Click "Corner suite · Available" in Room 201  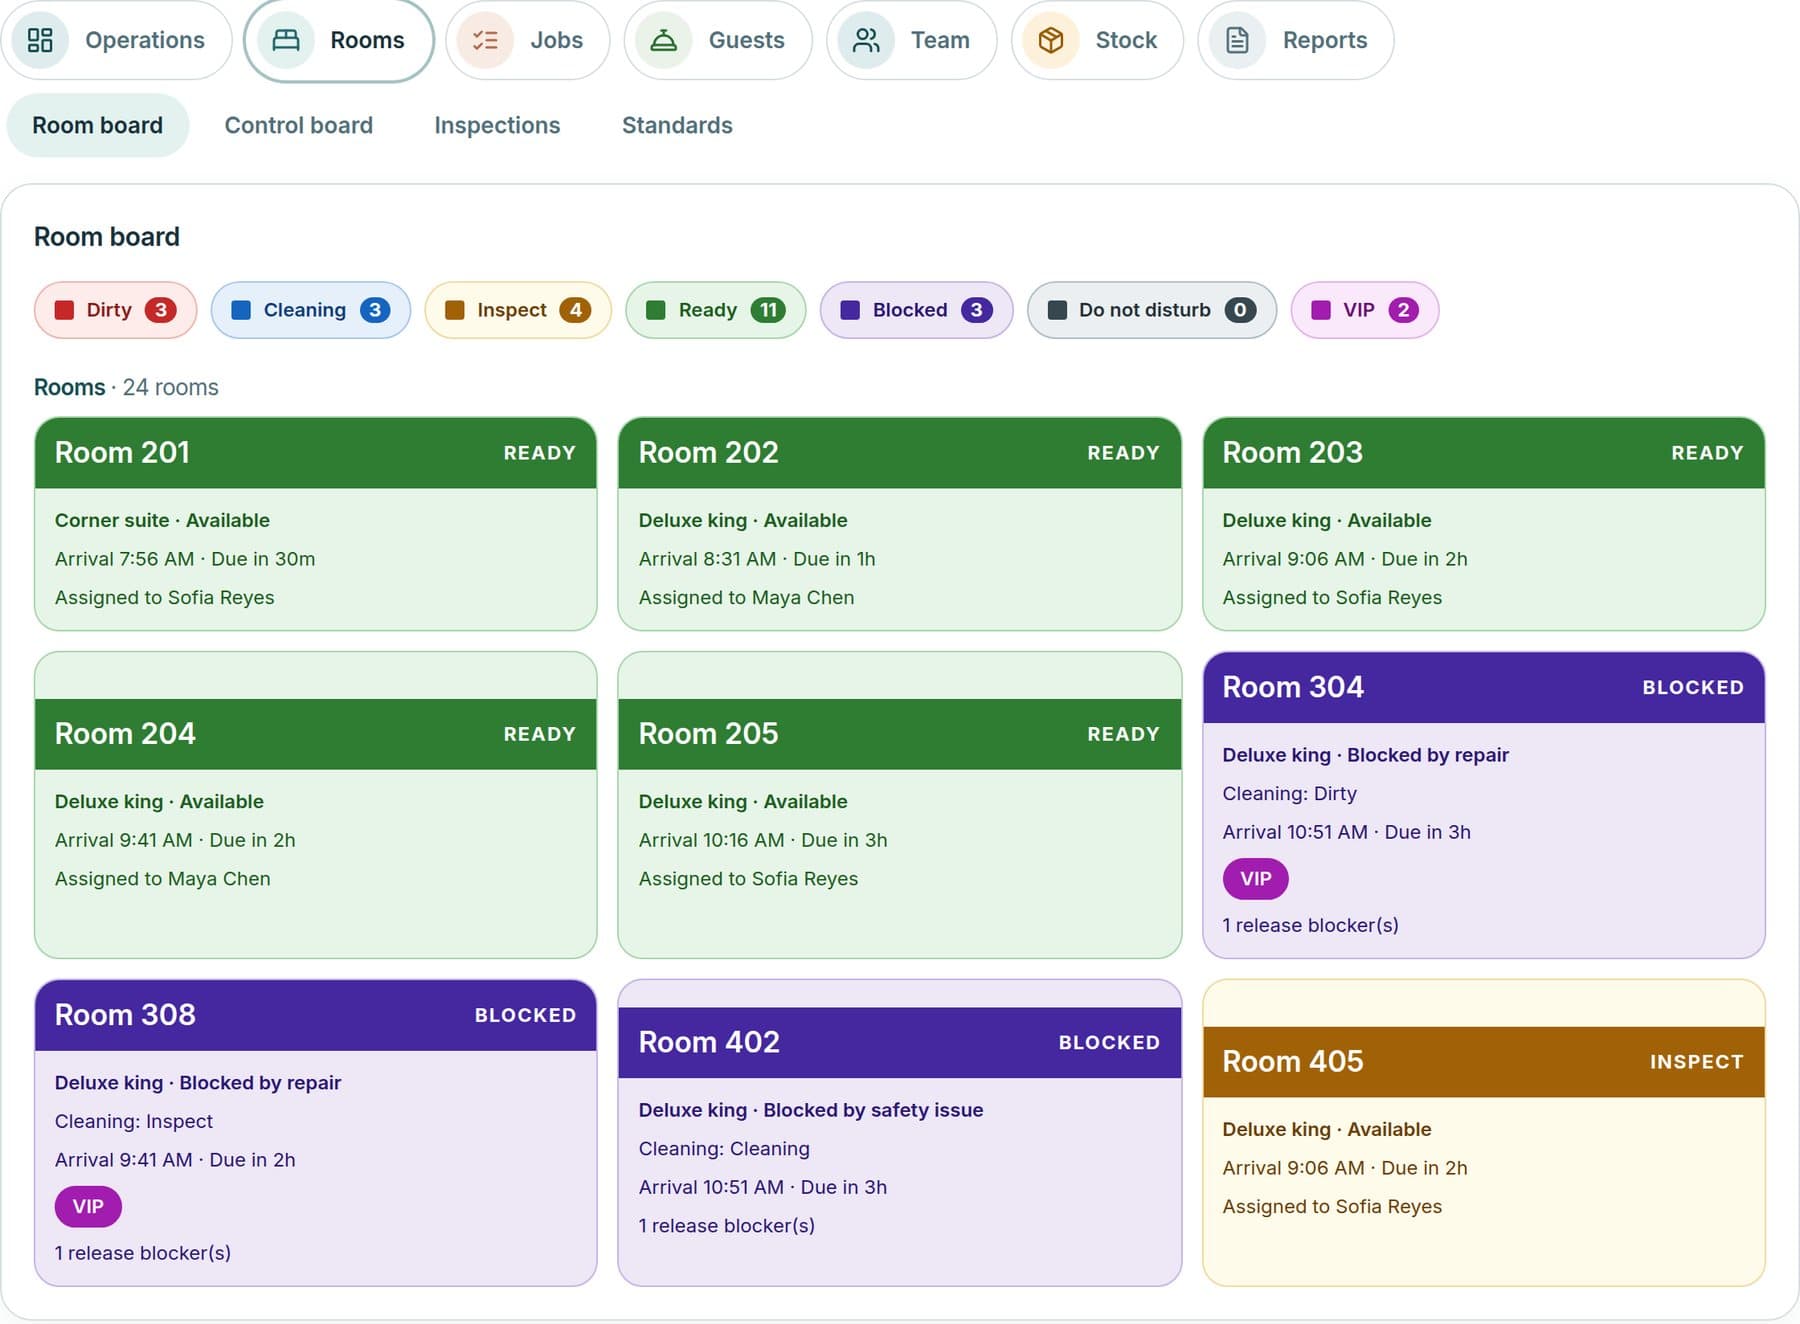(162, 520)
